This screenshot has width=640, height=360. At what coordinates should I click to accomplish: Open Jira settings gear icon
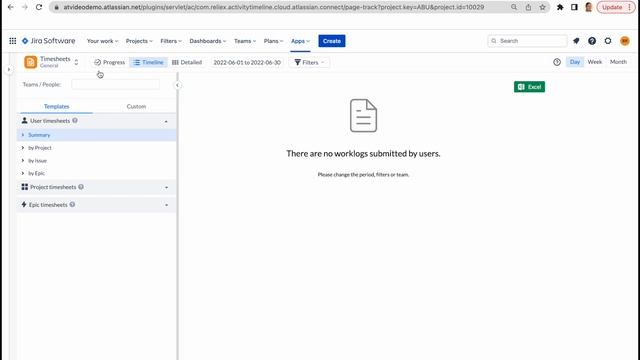coord(608,41)
